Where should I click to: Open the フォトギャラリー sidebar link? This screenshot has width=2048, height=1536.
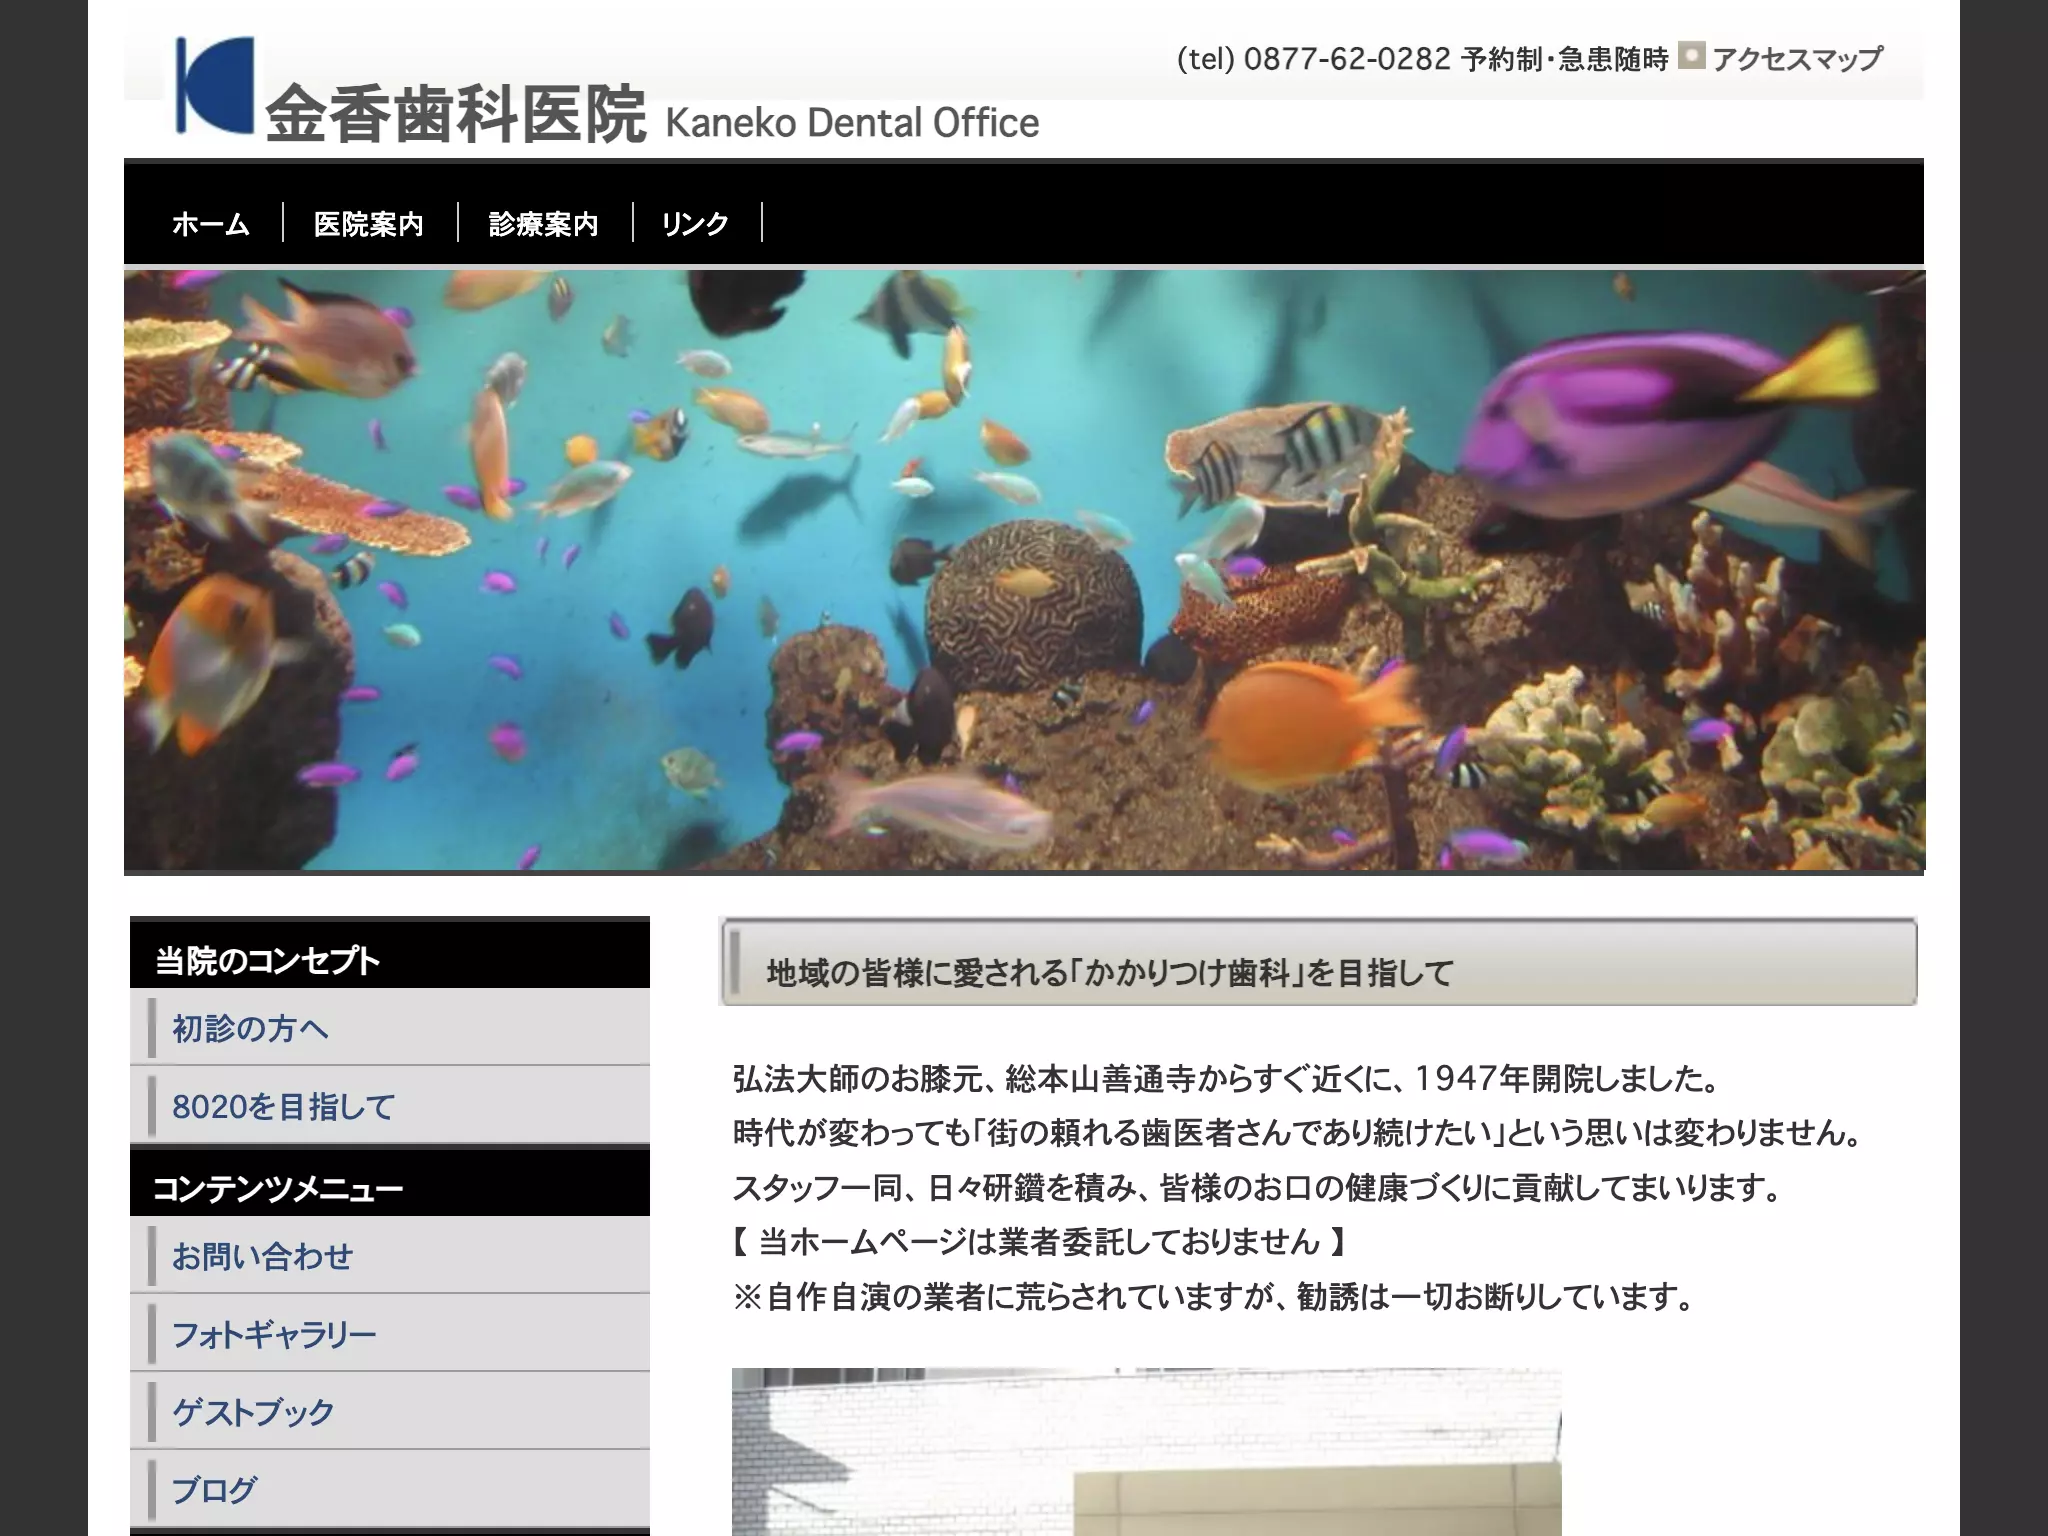[390, 1334]
